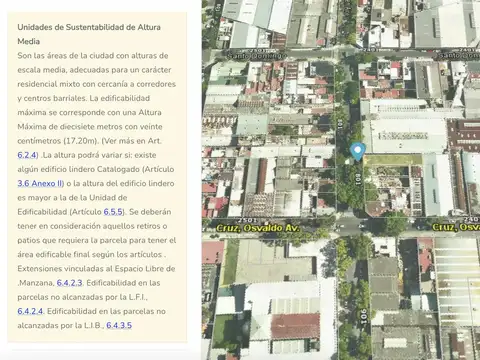Open the 6.4.2.4 article link
480x360 pixels.
tap(30, 311)
